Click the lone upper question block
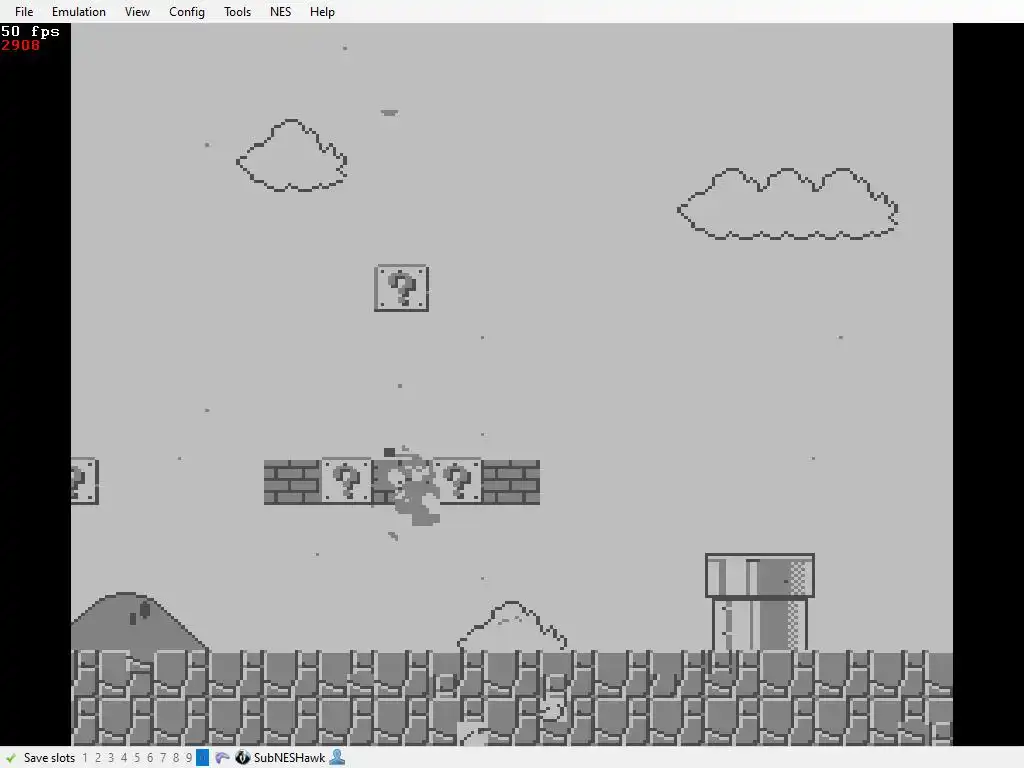Screen dimensions: 1024x768 pos(402,288)
